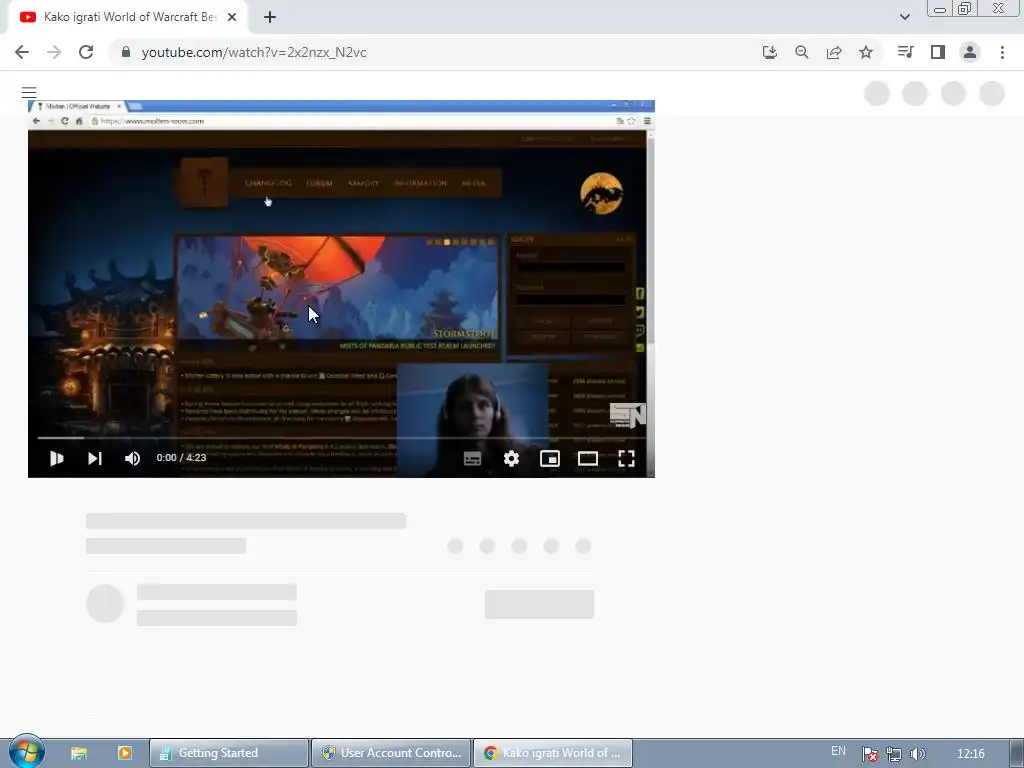Mute the video volume

pos(133,458)
